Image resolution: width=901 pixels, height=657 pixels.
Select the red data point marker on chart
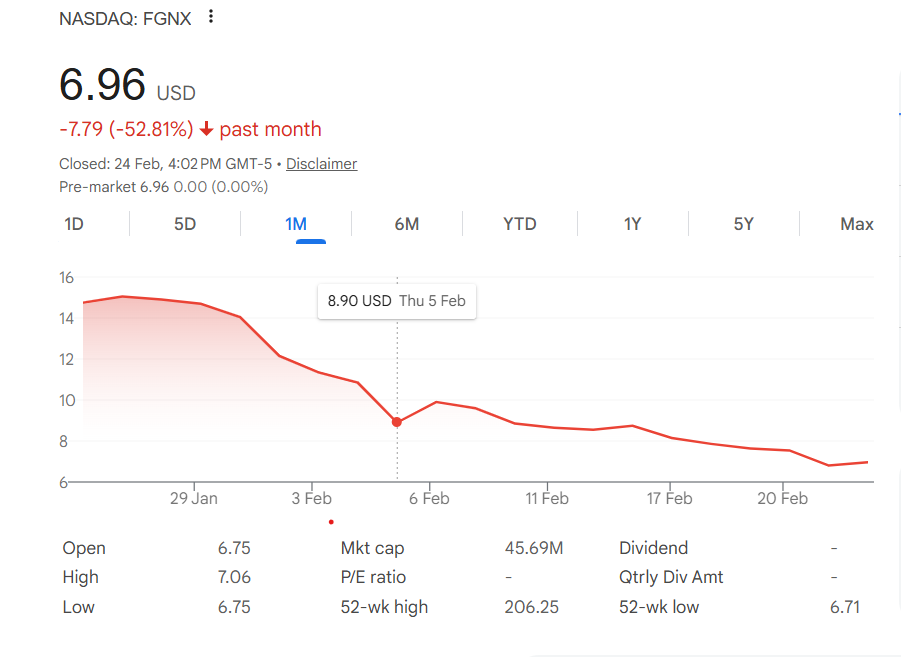tap(397, 421)
